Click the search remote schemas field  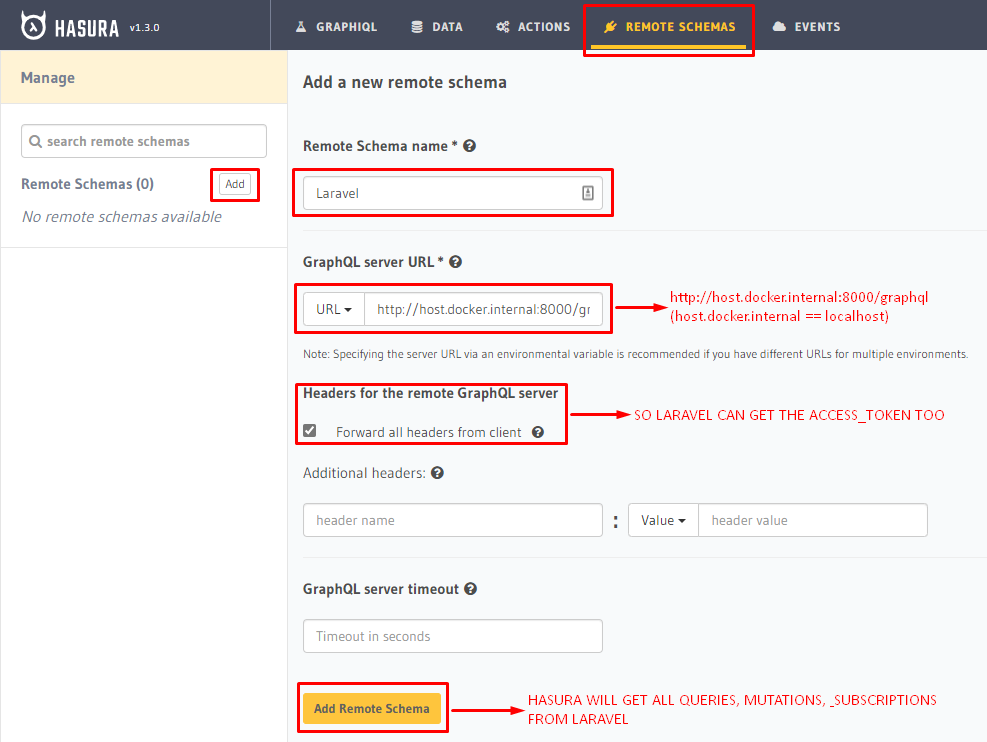pos(144,141)
